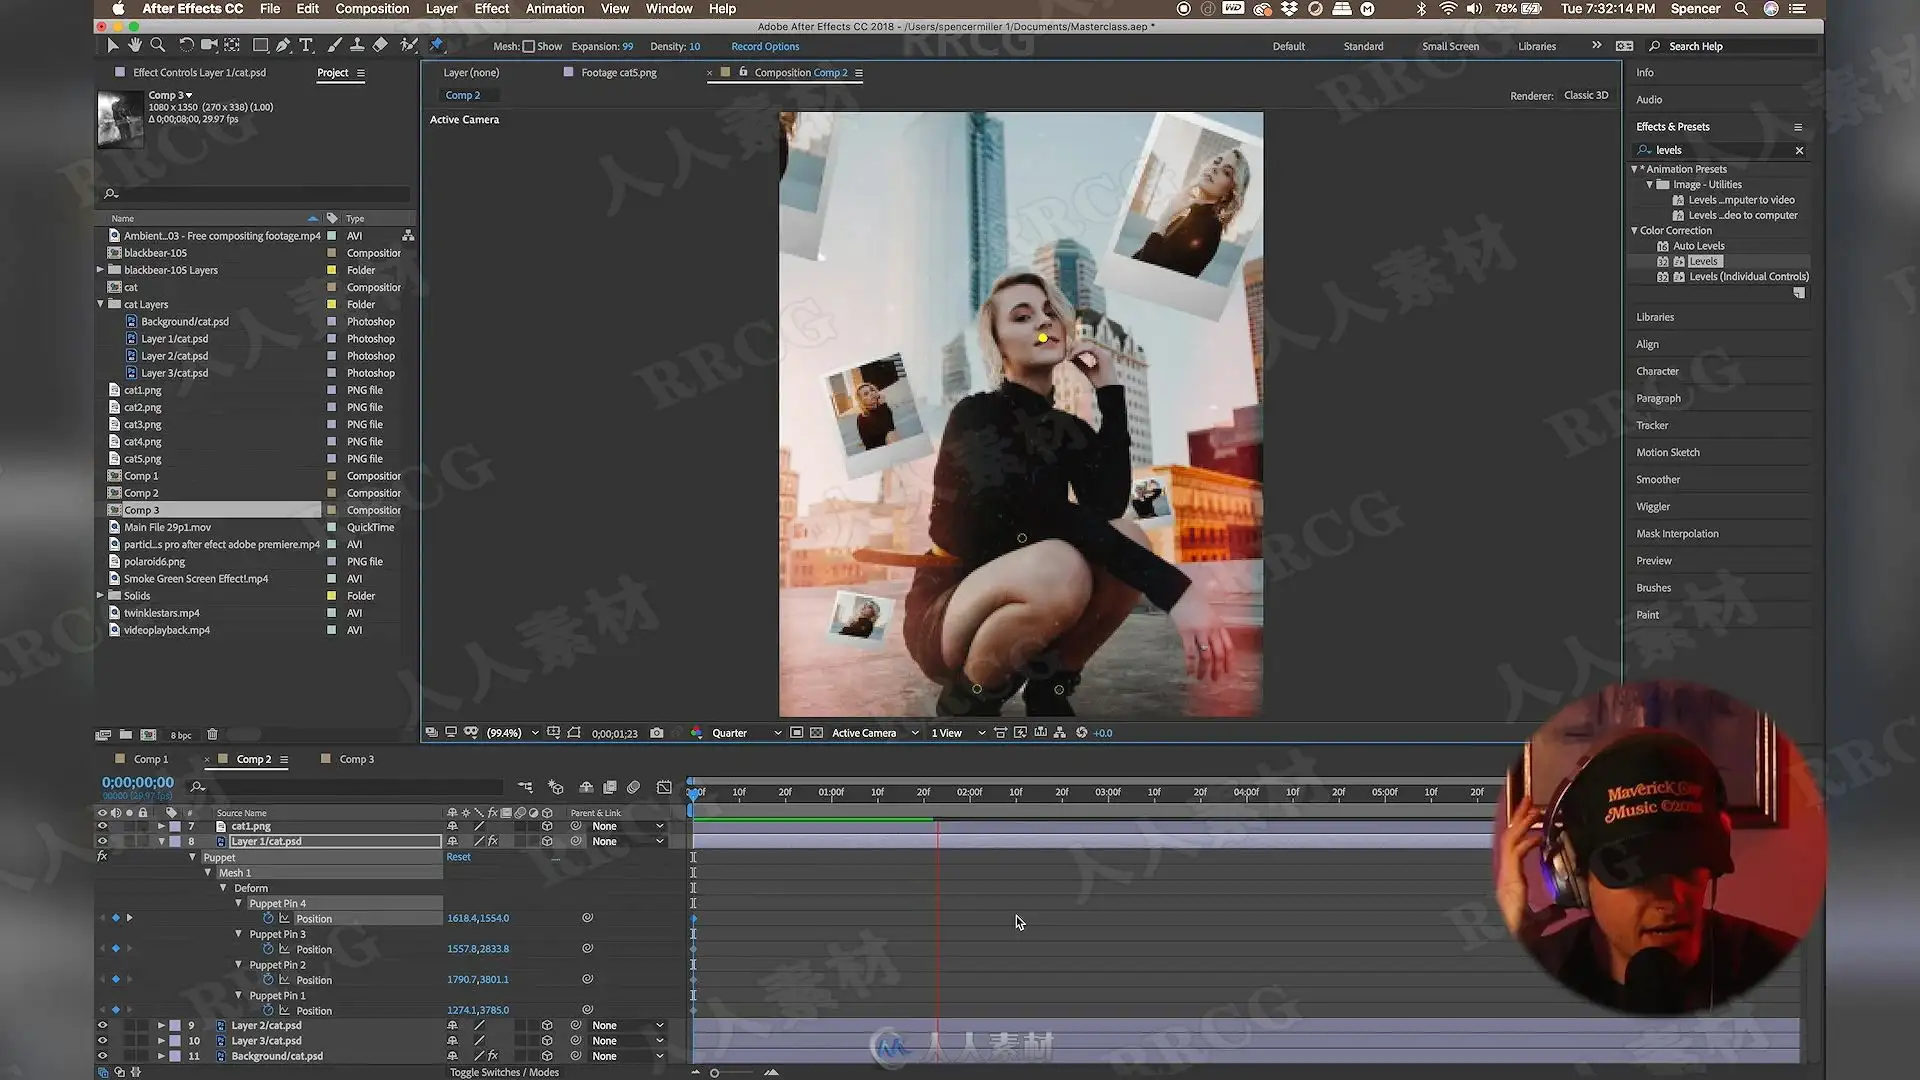Adjust the timeline zoom slider handle

(714, 1073)
